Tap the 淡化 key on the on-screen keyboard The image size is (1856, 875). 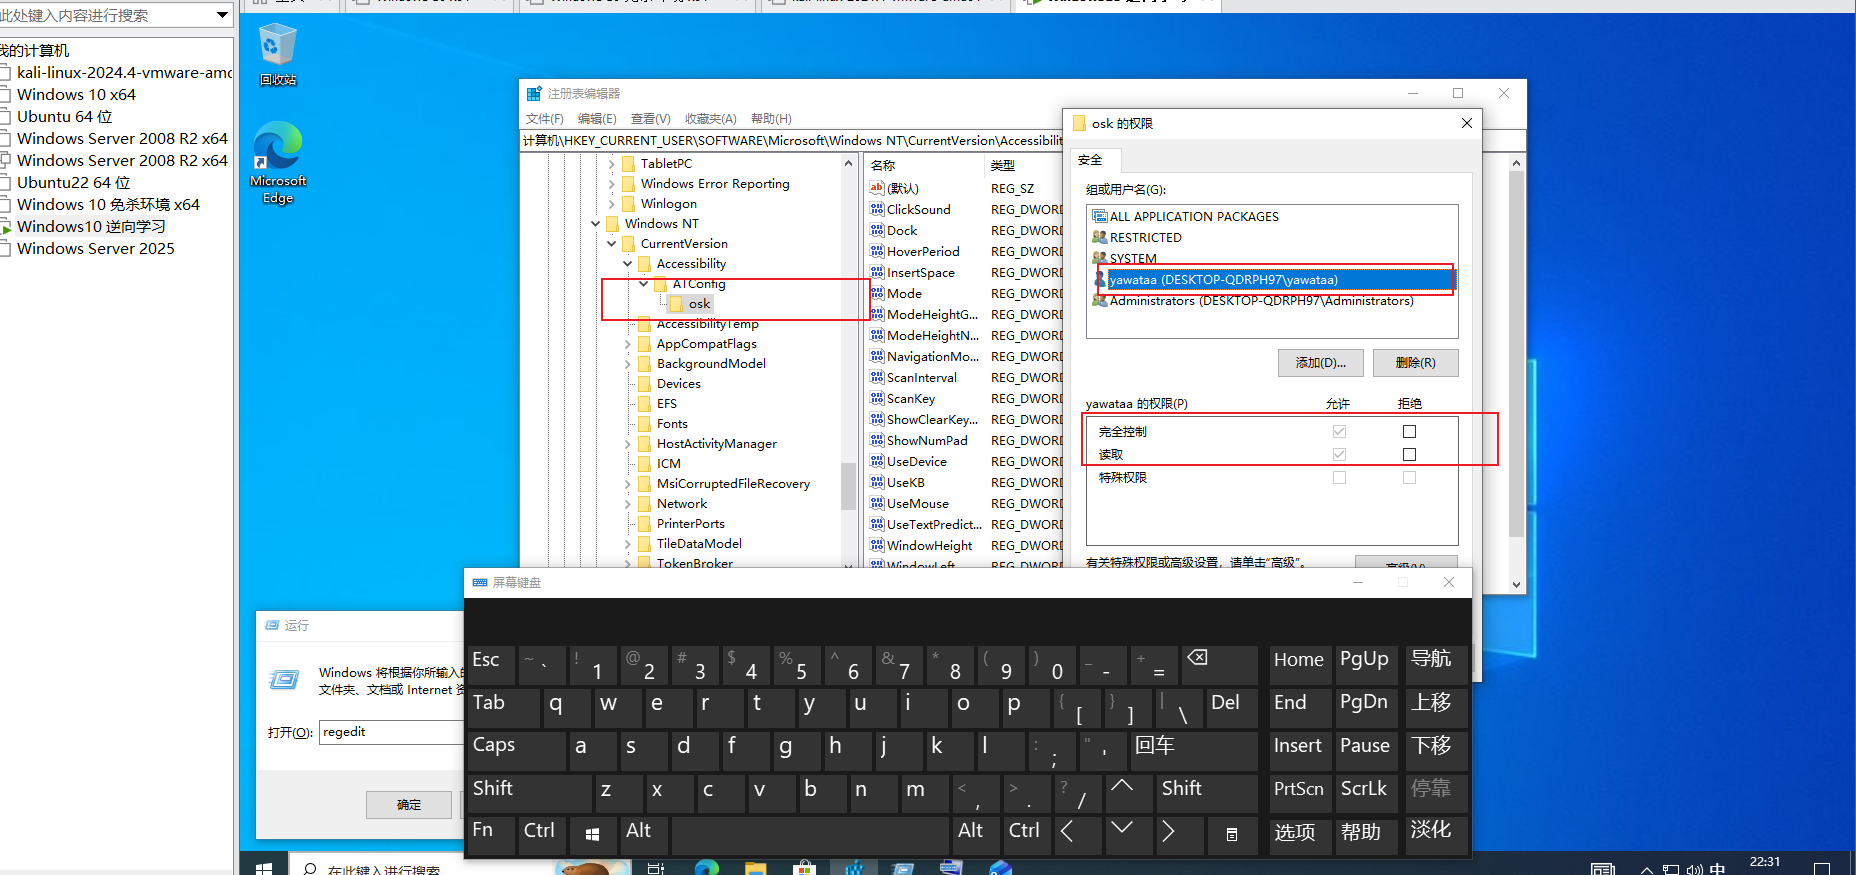click(1436, 835)
